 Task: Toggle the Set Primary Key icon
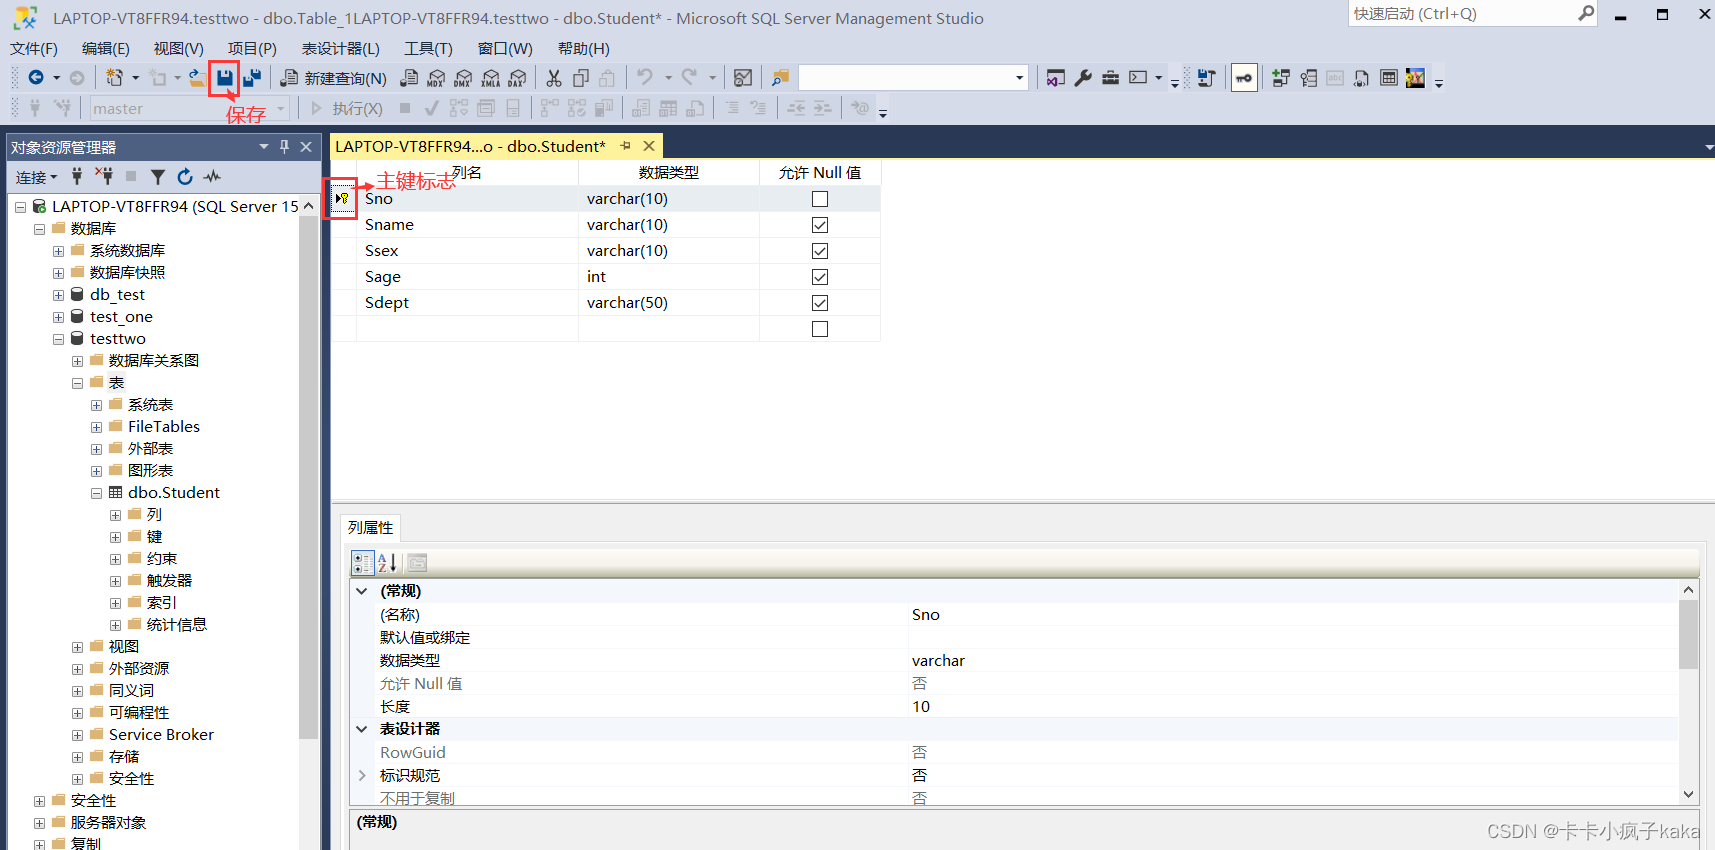[1244, 78]
